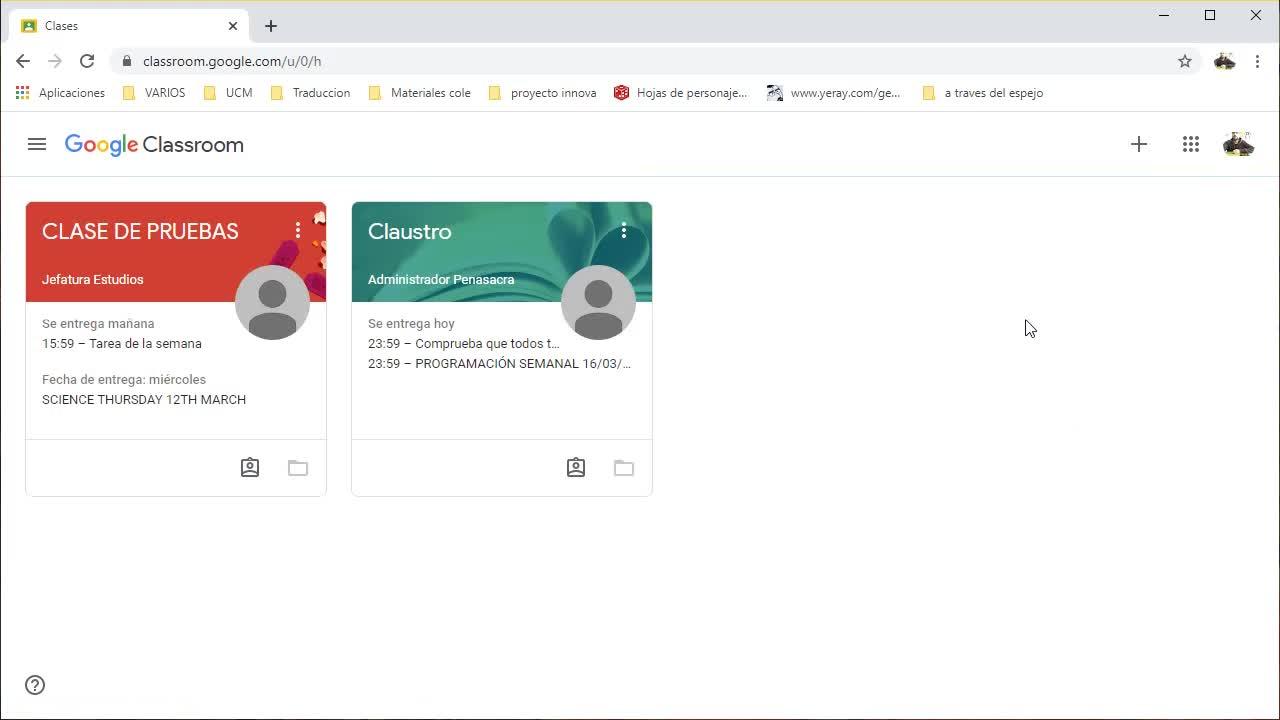Close the Chrome window

(1256, 15)
